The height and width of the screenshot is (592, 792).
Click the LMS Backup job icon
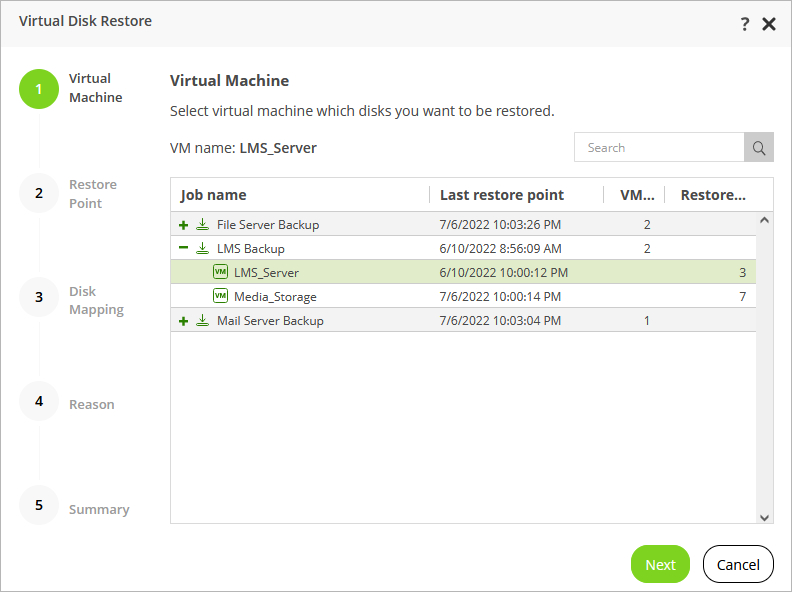(x=203, y=249)
